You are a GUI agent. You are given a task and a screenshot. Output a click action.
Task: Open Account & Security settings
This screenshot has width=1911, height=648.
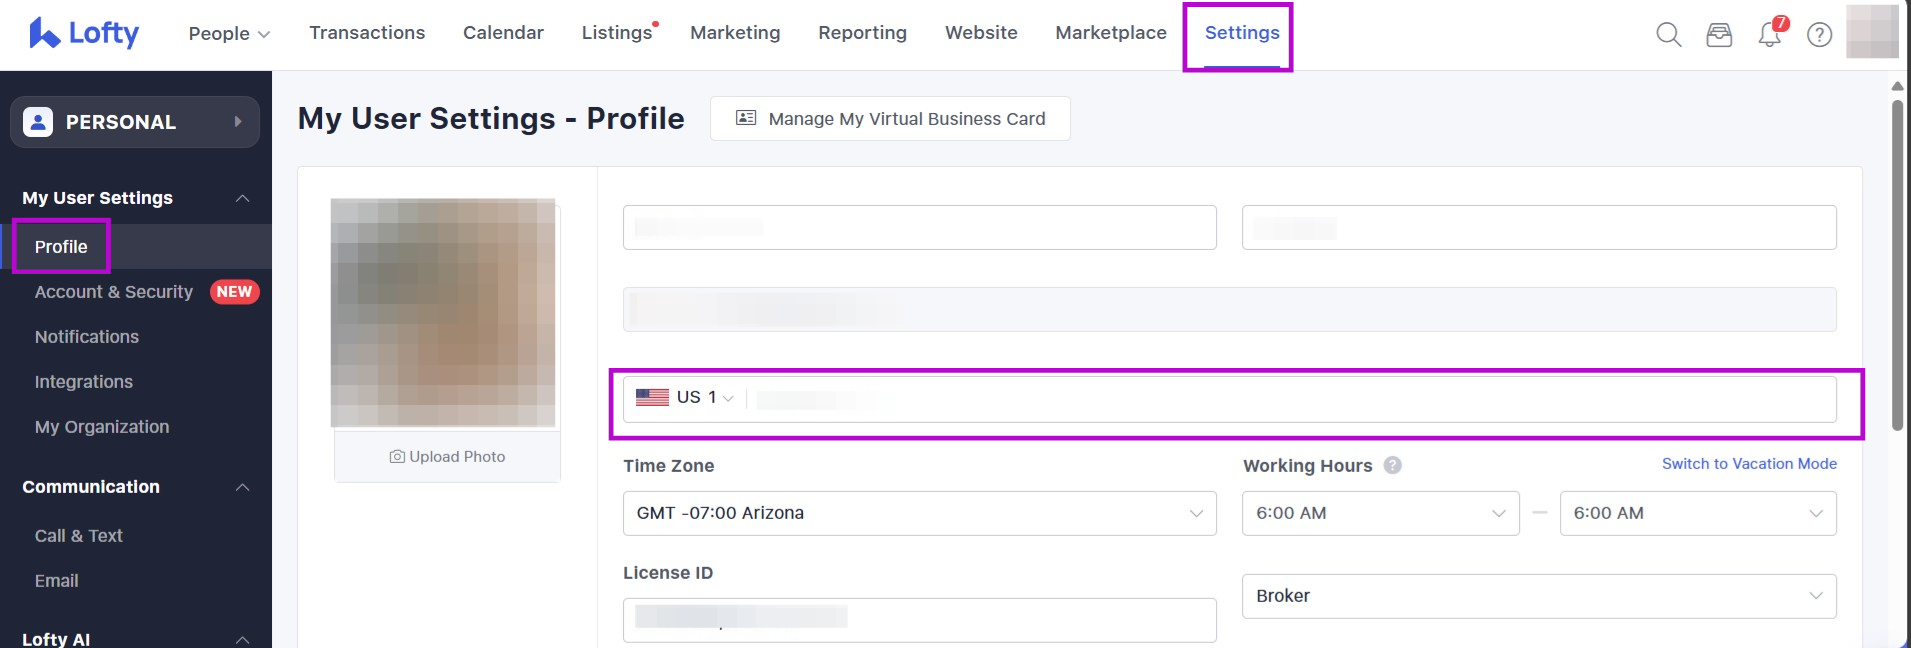[x=114, y=292]
